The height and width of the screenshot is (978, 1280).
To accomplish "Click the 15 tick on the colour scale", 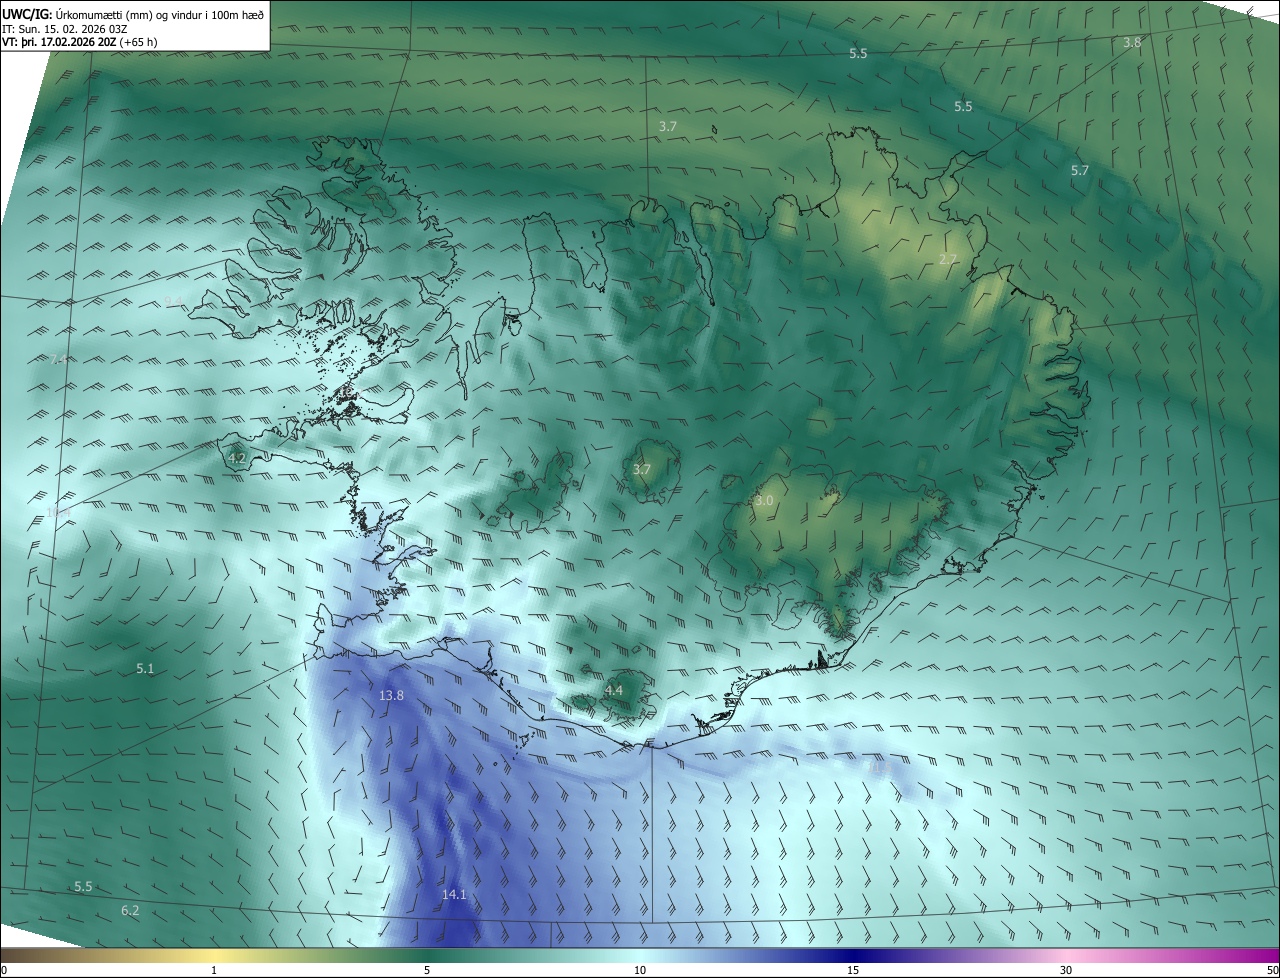I will (x=853, y=970).
